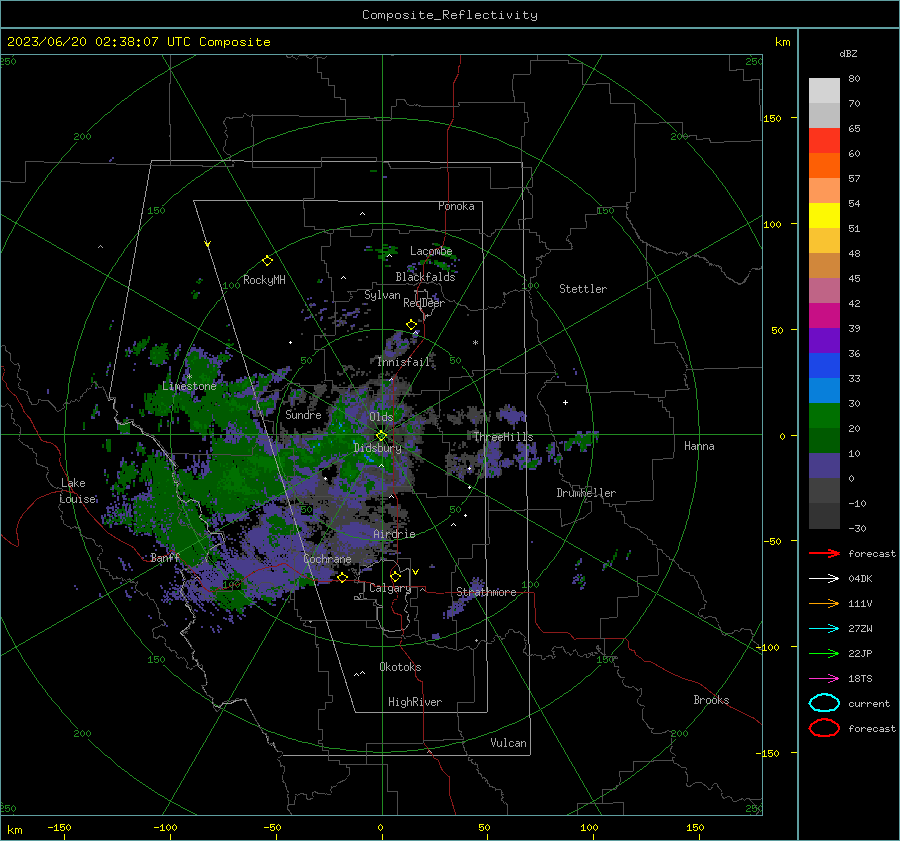The image size is (900, 841).
Task: Click the Limestone label
Action: point(189,386)
